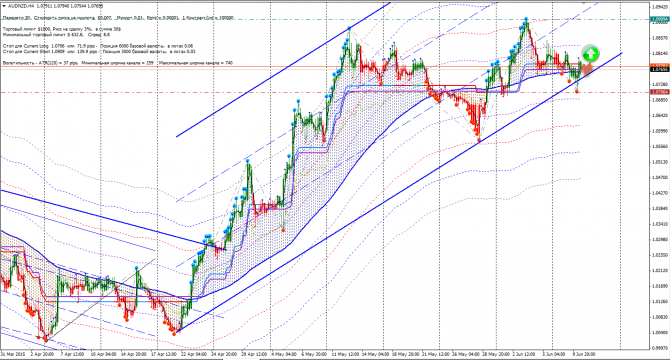Click the orange price label on the price axis
The height and width of the screenshot is (360, 670).
click(x=660, y=66)
